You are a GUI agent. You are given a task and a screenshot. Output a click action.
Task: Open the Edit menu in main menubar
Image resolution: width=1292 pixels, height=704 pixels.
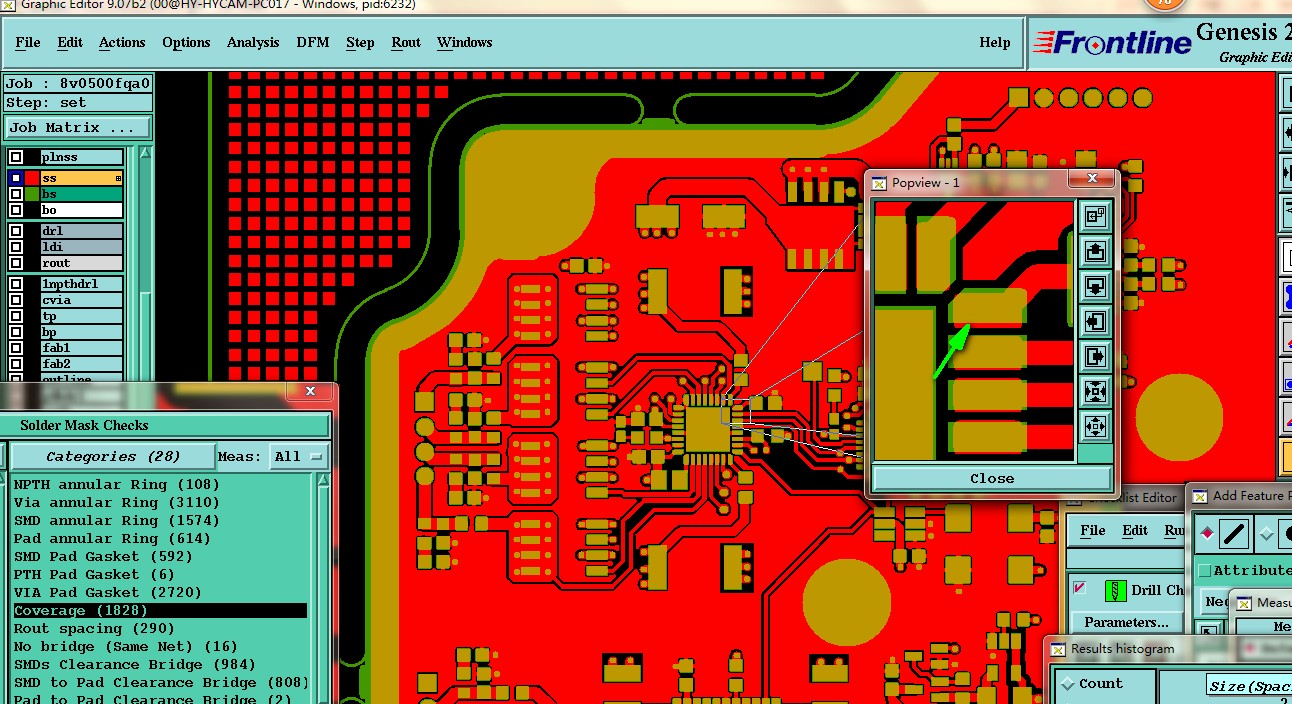click(70, 42)
